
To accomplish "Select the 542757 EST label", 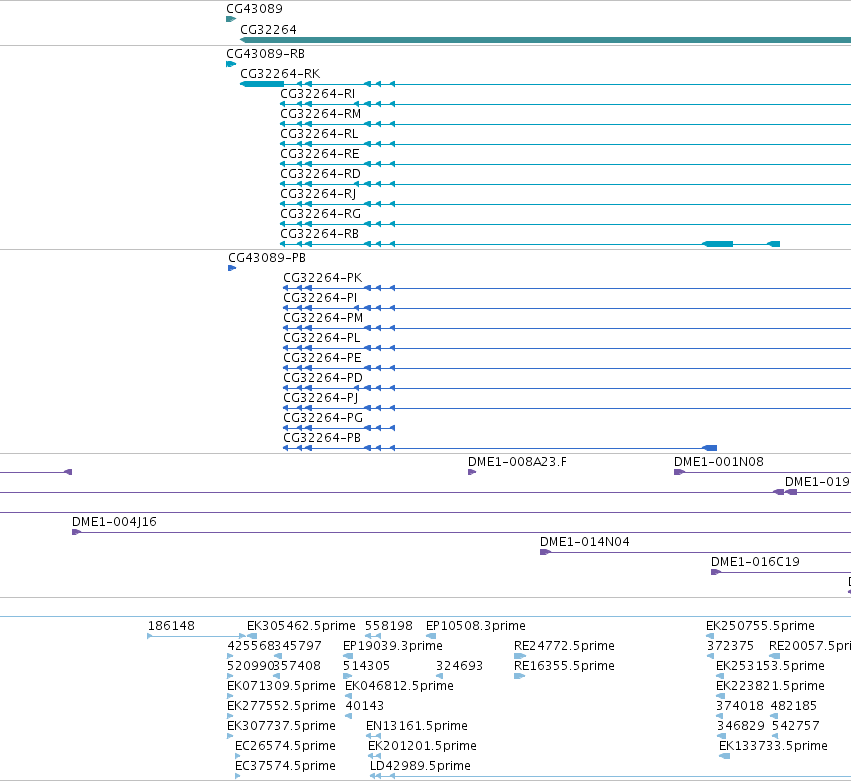I will tap(796, 727).
